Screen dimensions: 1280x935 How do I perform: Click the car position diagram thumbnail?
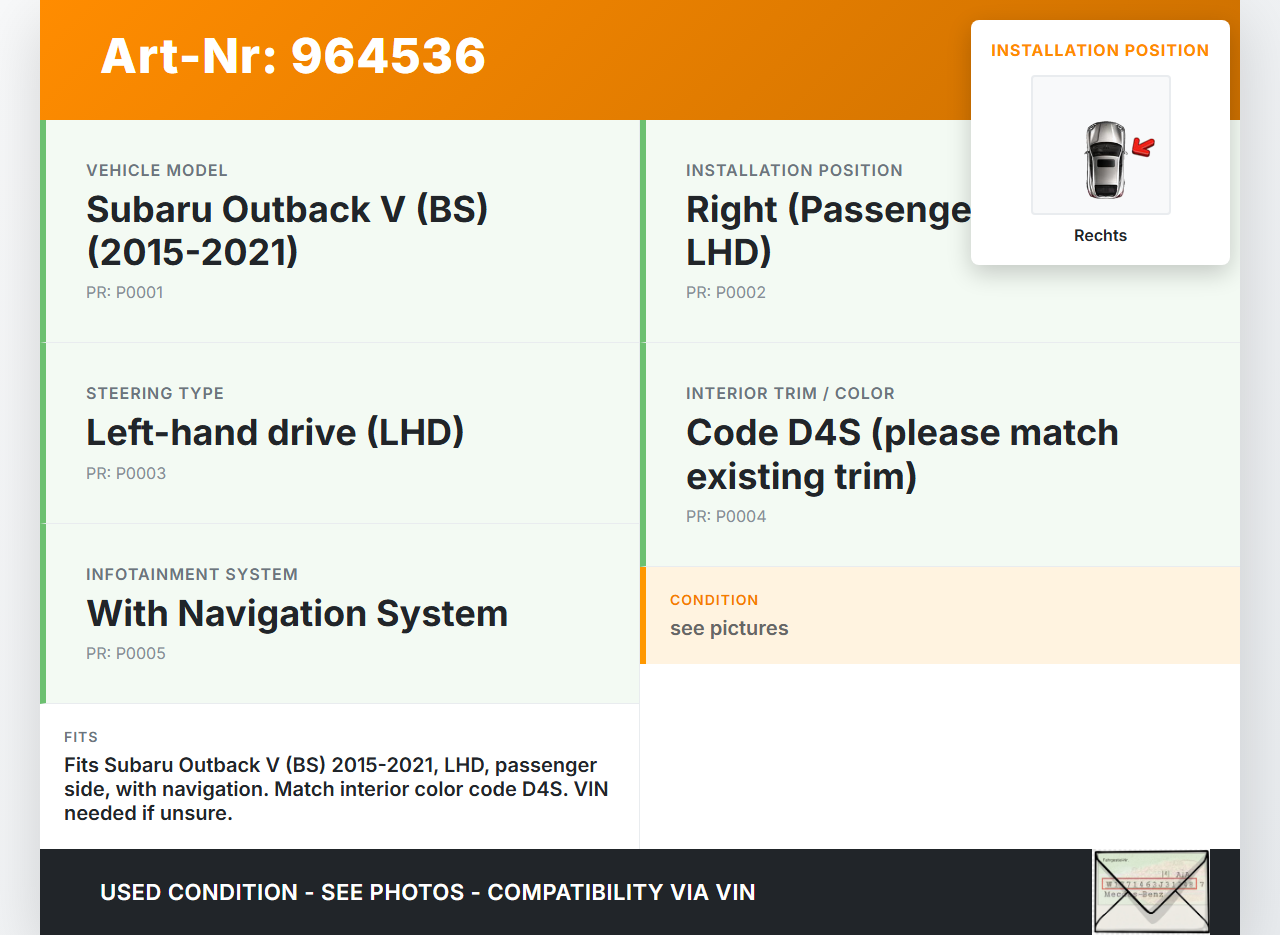click(1100, 145)
